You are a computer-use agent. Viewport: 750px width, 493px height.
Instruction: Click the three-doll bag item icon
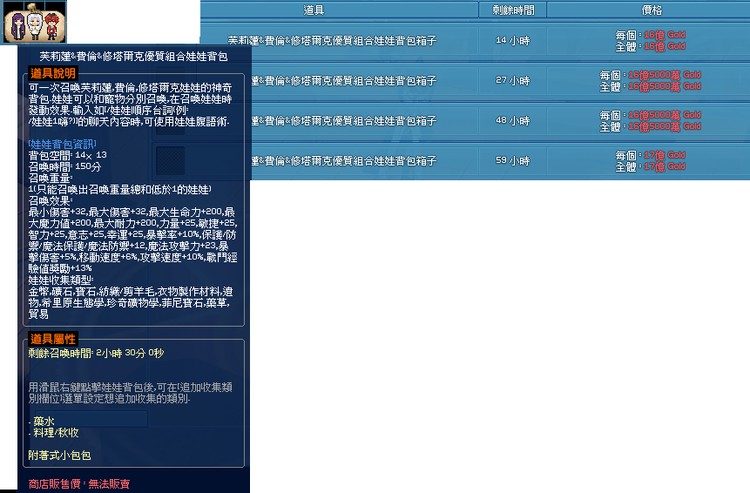point(33,22)
